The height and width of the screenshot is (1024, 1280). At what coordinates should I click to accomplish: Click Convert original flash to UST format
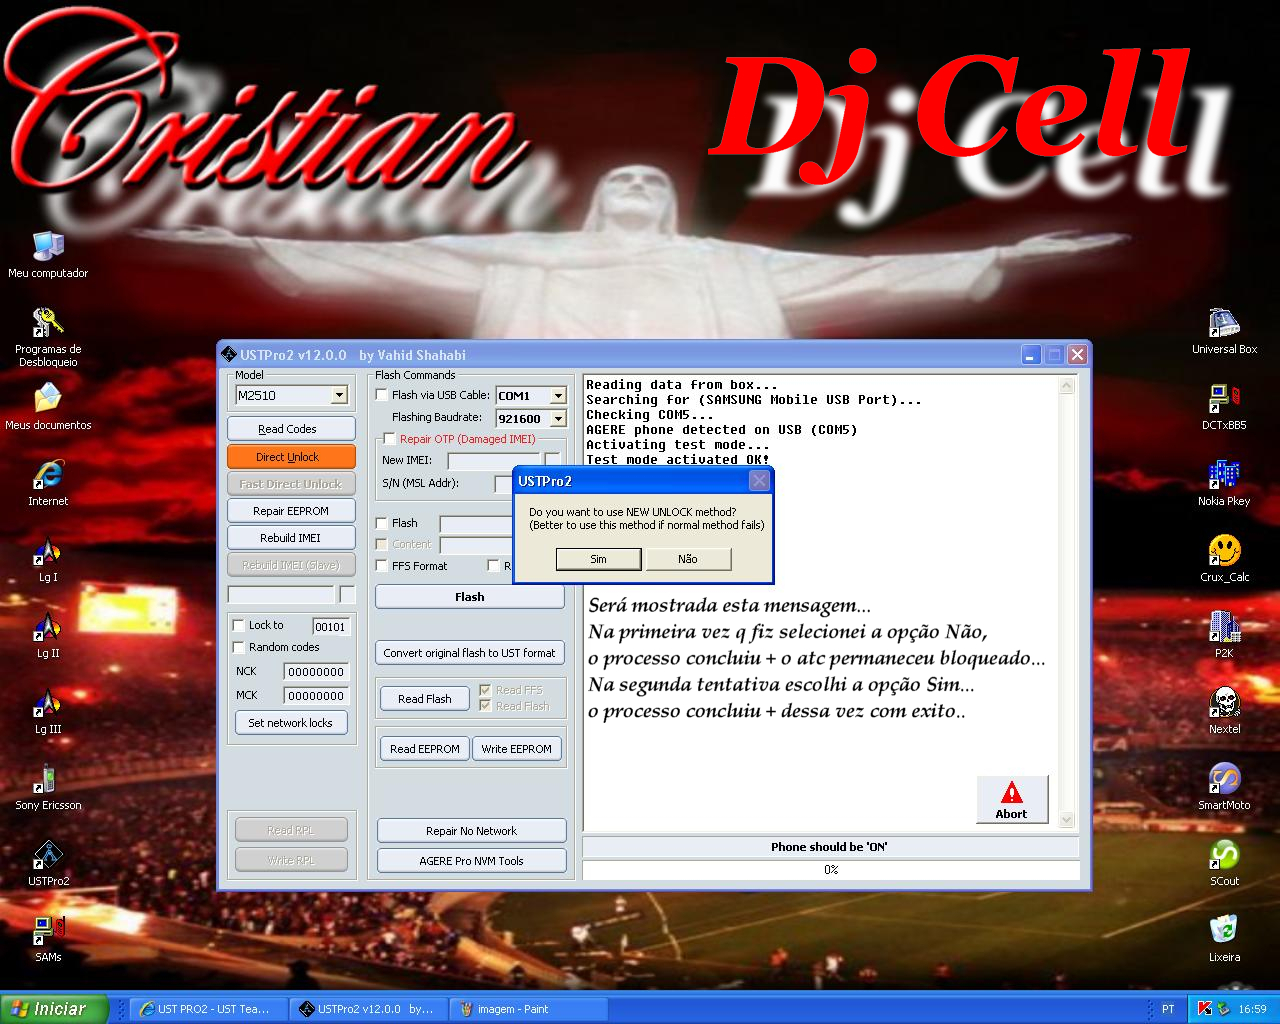[470, 653]
